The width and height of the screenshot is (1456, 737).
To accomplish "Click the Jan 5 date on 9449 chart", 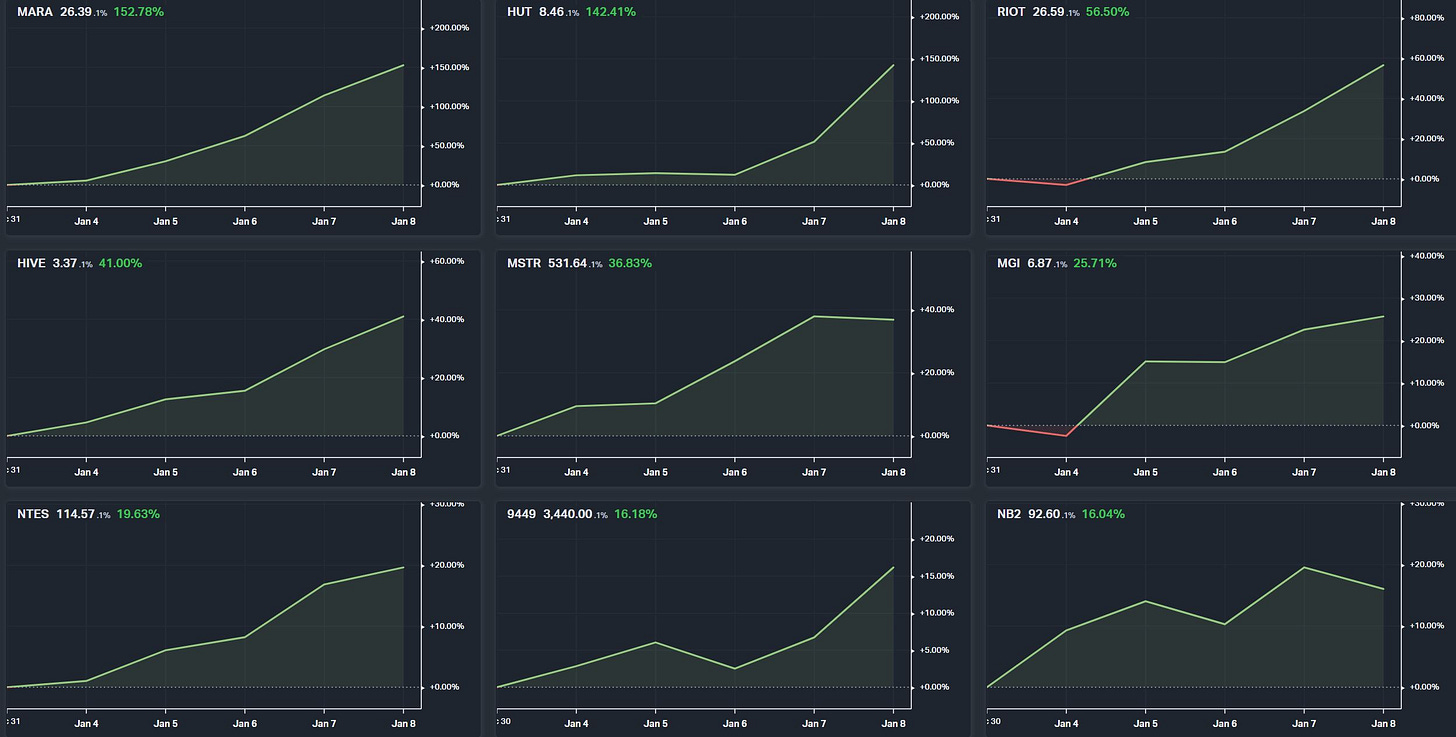I will pos(656,723).
